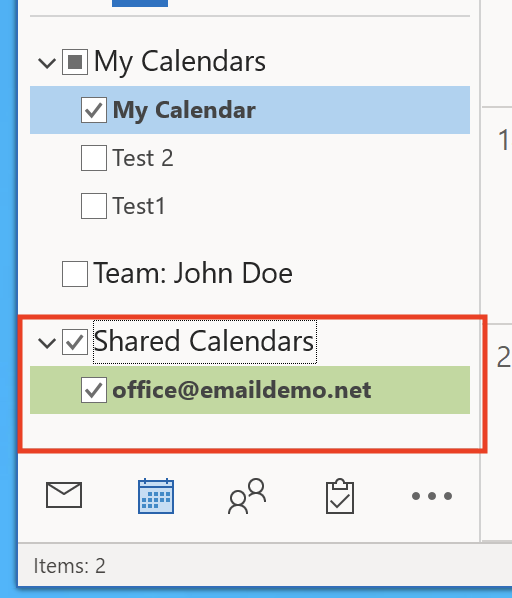
Task: Select the office@emaildemo.net shared calendar
Action: pyautogui.click(x=250, y=390)
